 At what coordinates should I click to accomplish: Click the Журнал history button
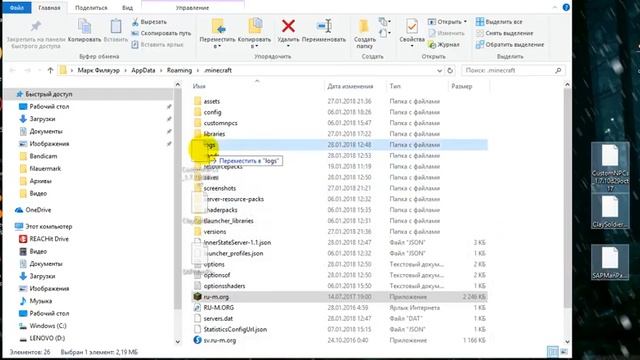click(444, 44)
